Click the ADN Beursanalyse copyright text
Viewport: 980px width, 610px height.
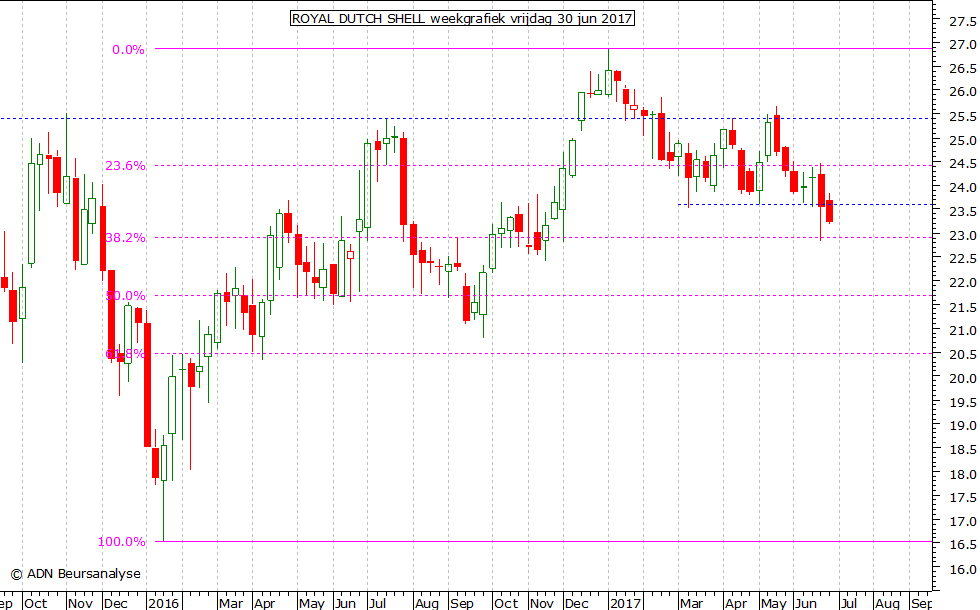[76, 573]
